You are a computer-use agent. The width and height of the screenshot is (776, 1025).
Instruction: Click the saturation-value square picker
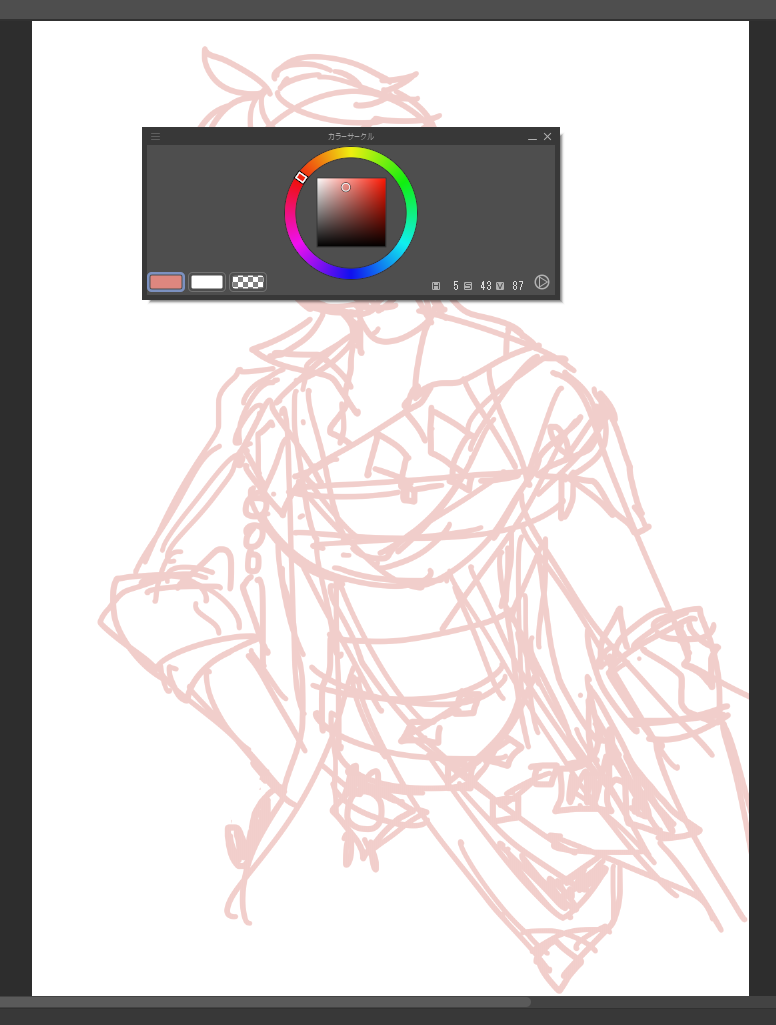[352, 212]
